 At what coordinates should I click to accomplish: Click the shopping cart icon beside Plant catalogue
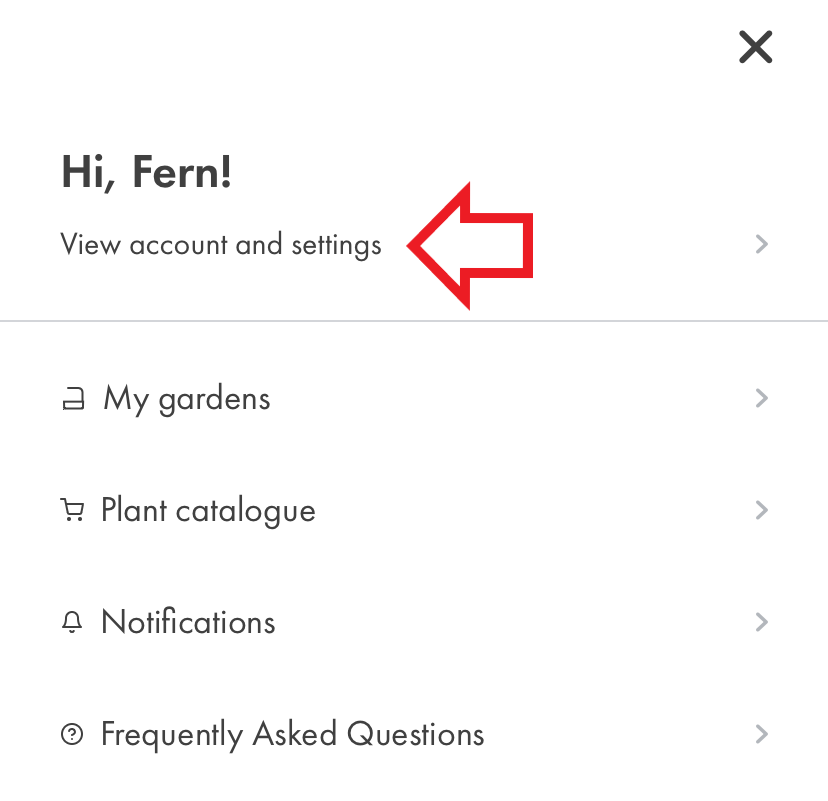72,510
